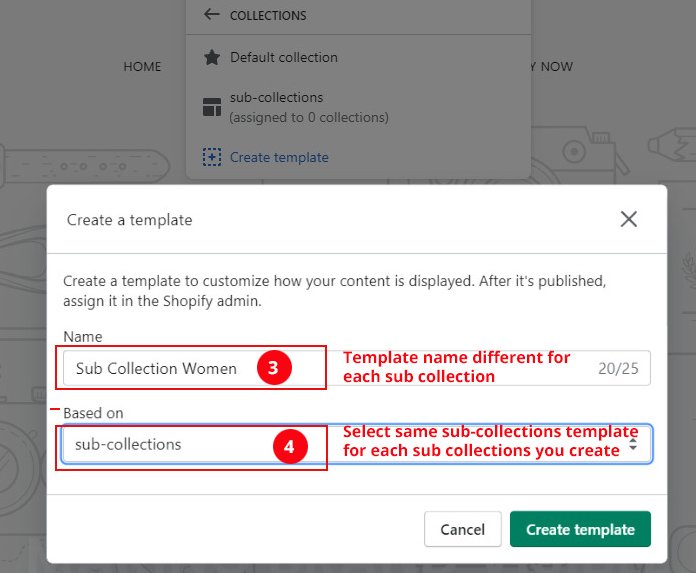696x573 pixels.
Task: Focus the Name field with Sub Collection Women
Action: point(160,368)
